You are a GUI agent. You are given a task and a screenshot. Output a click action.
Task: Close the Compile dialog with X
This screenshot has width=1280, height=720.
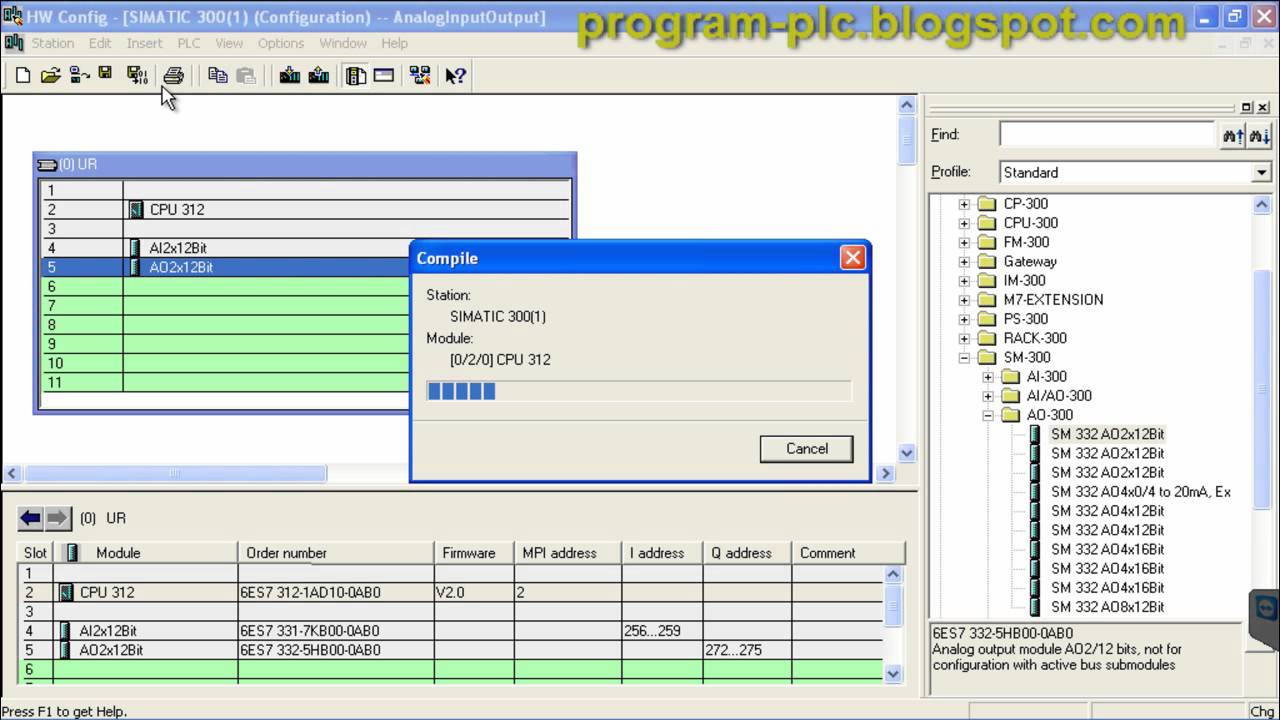[x=852, y=258]
